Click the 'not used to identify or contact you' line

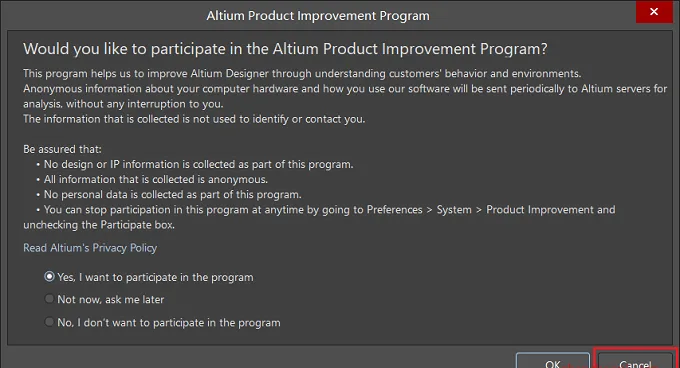click(194, 119)
